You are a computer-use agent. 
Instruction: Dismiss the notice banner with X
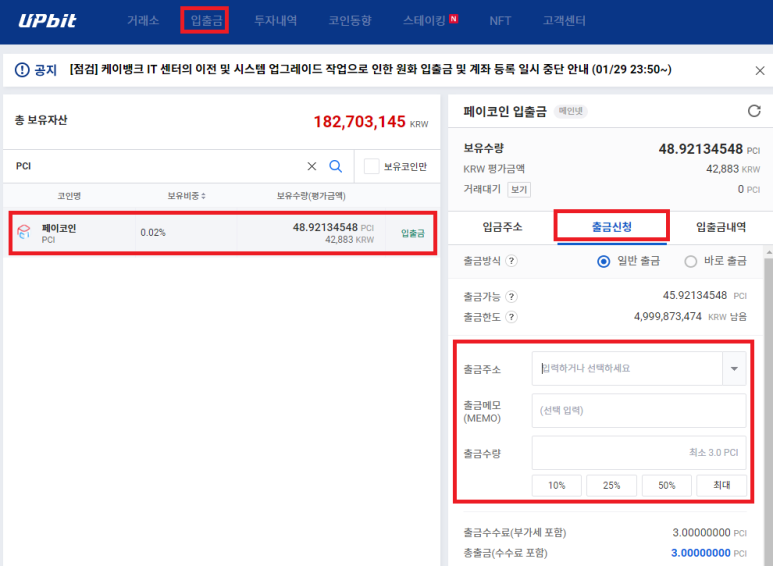pyautogui.click(x=760, y=71)
